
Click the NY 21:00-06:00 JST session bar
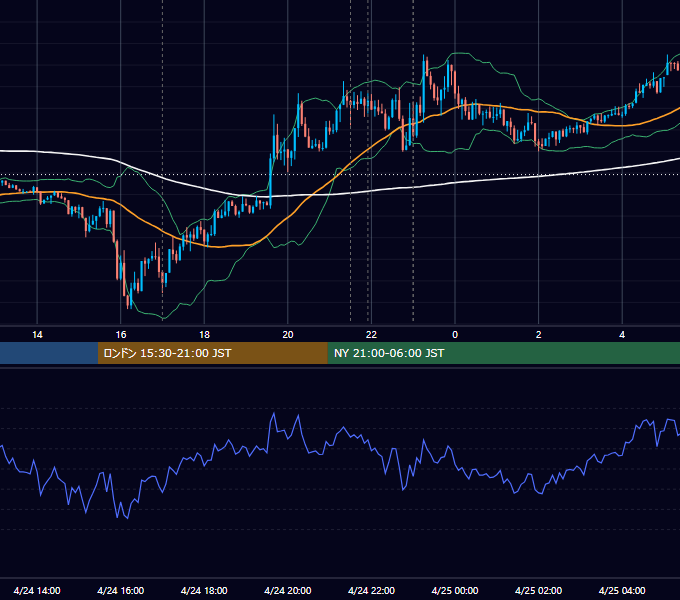503,353
